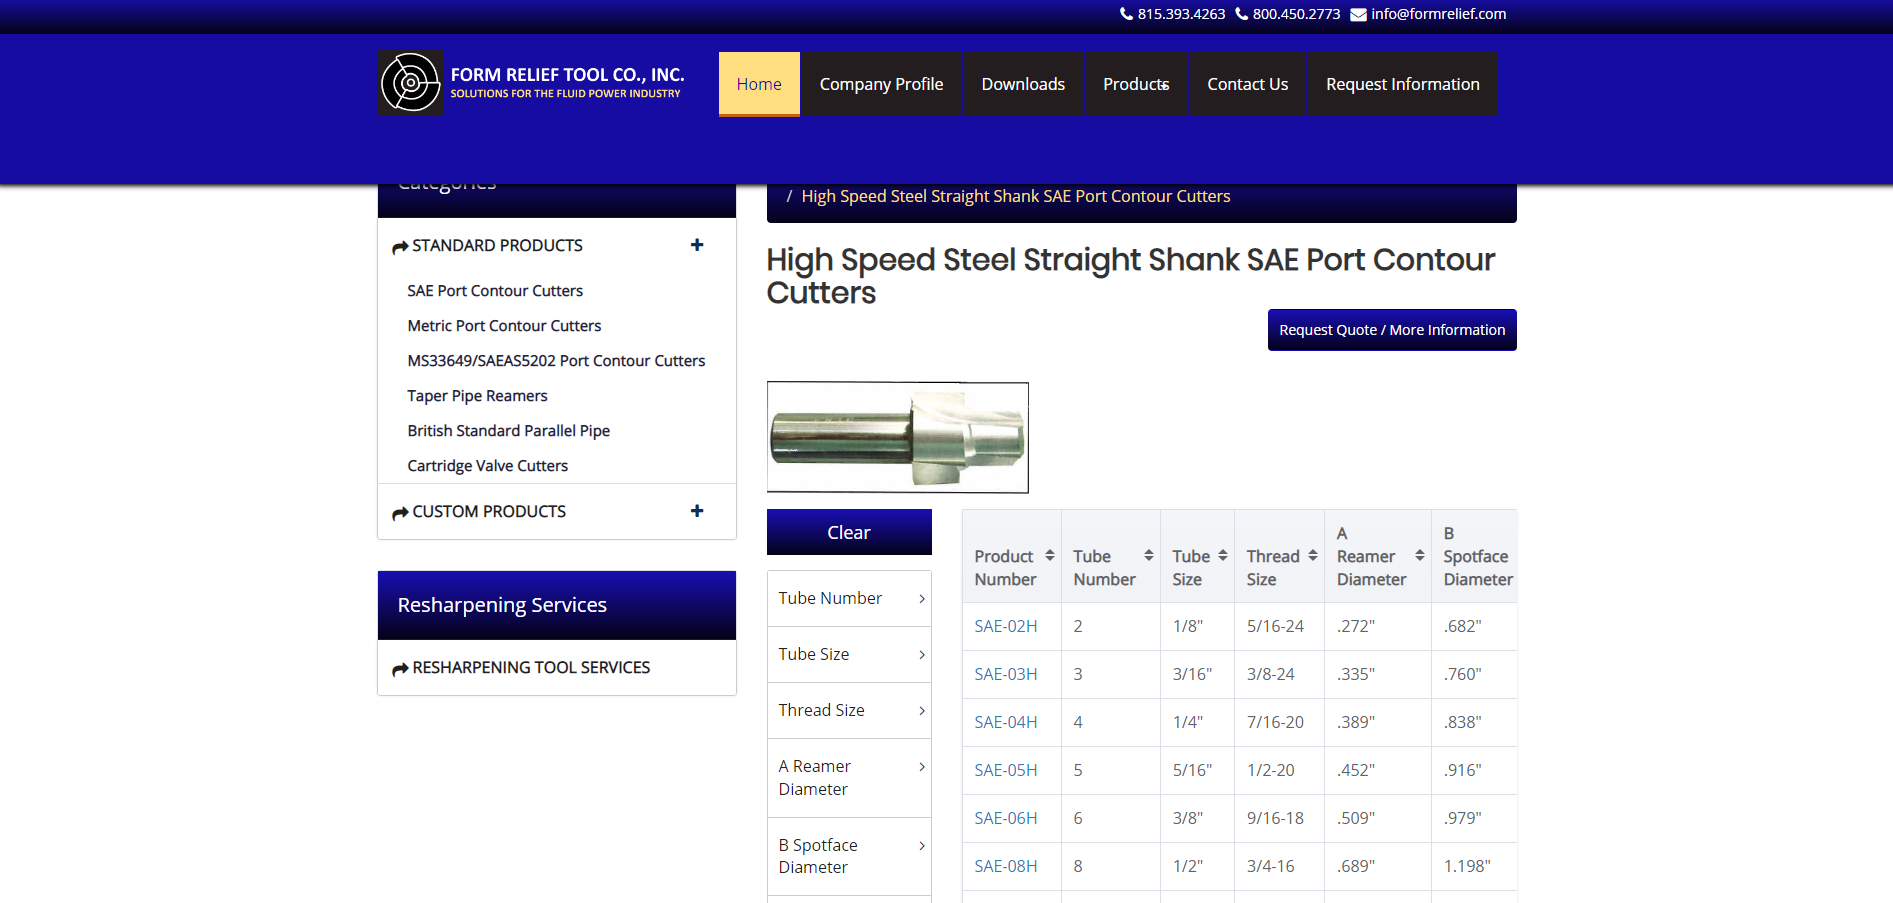Expand the CUSTOM PRODUCTS category with plus sign
The height and width of the screenshot is (903, 1893).
coord(696,511)
